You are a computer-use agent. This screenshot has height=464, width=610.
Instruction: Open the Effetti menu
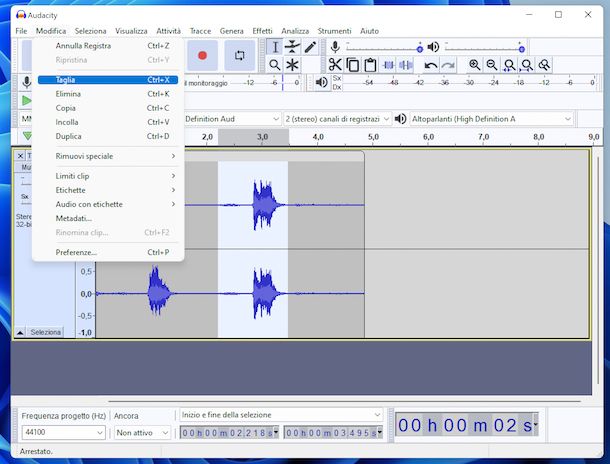tap(262, 31)
